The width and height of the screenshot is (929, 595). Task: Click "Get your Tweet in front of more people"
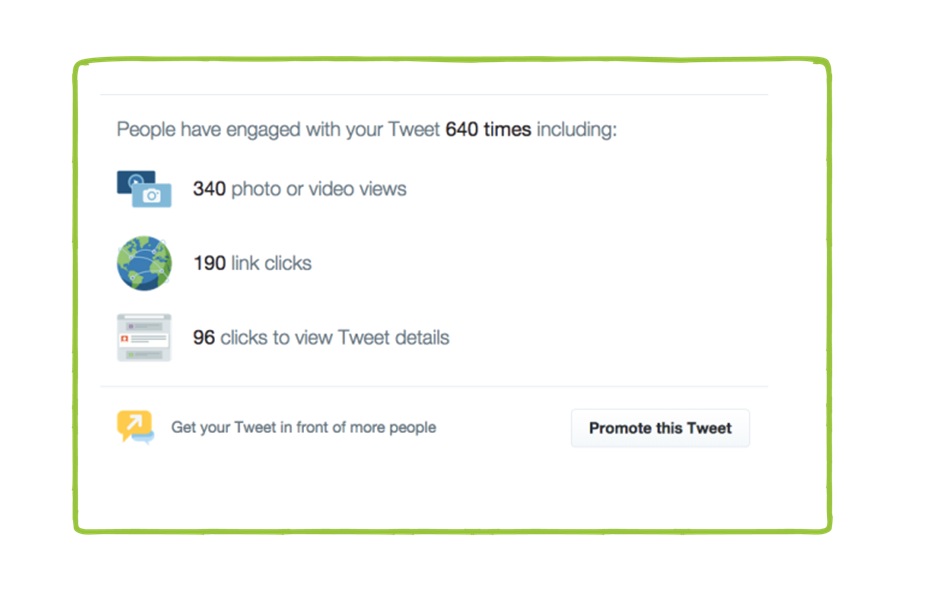pyautogui.click(x=304, y=428)
